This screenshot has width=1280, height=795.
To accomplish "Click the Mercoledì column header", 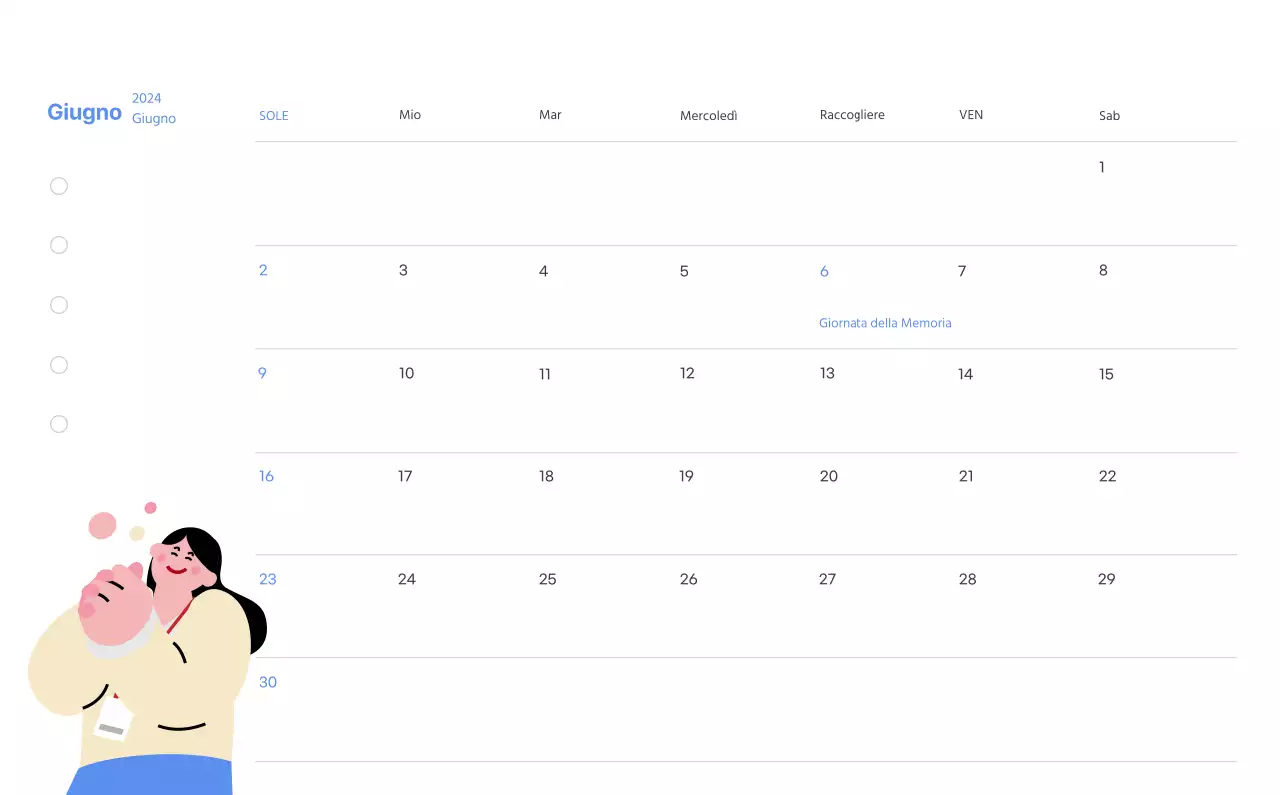I will [709, 115].
